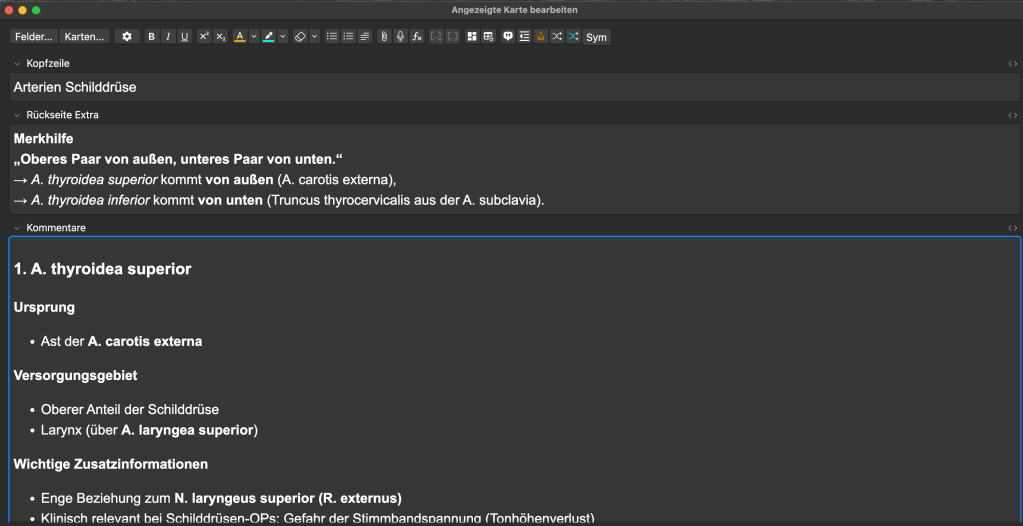Apply subscript formatting

221,37
